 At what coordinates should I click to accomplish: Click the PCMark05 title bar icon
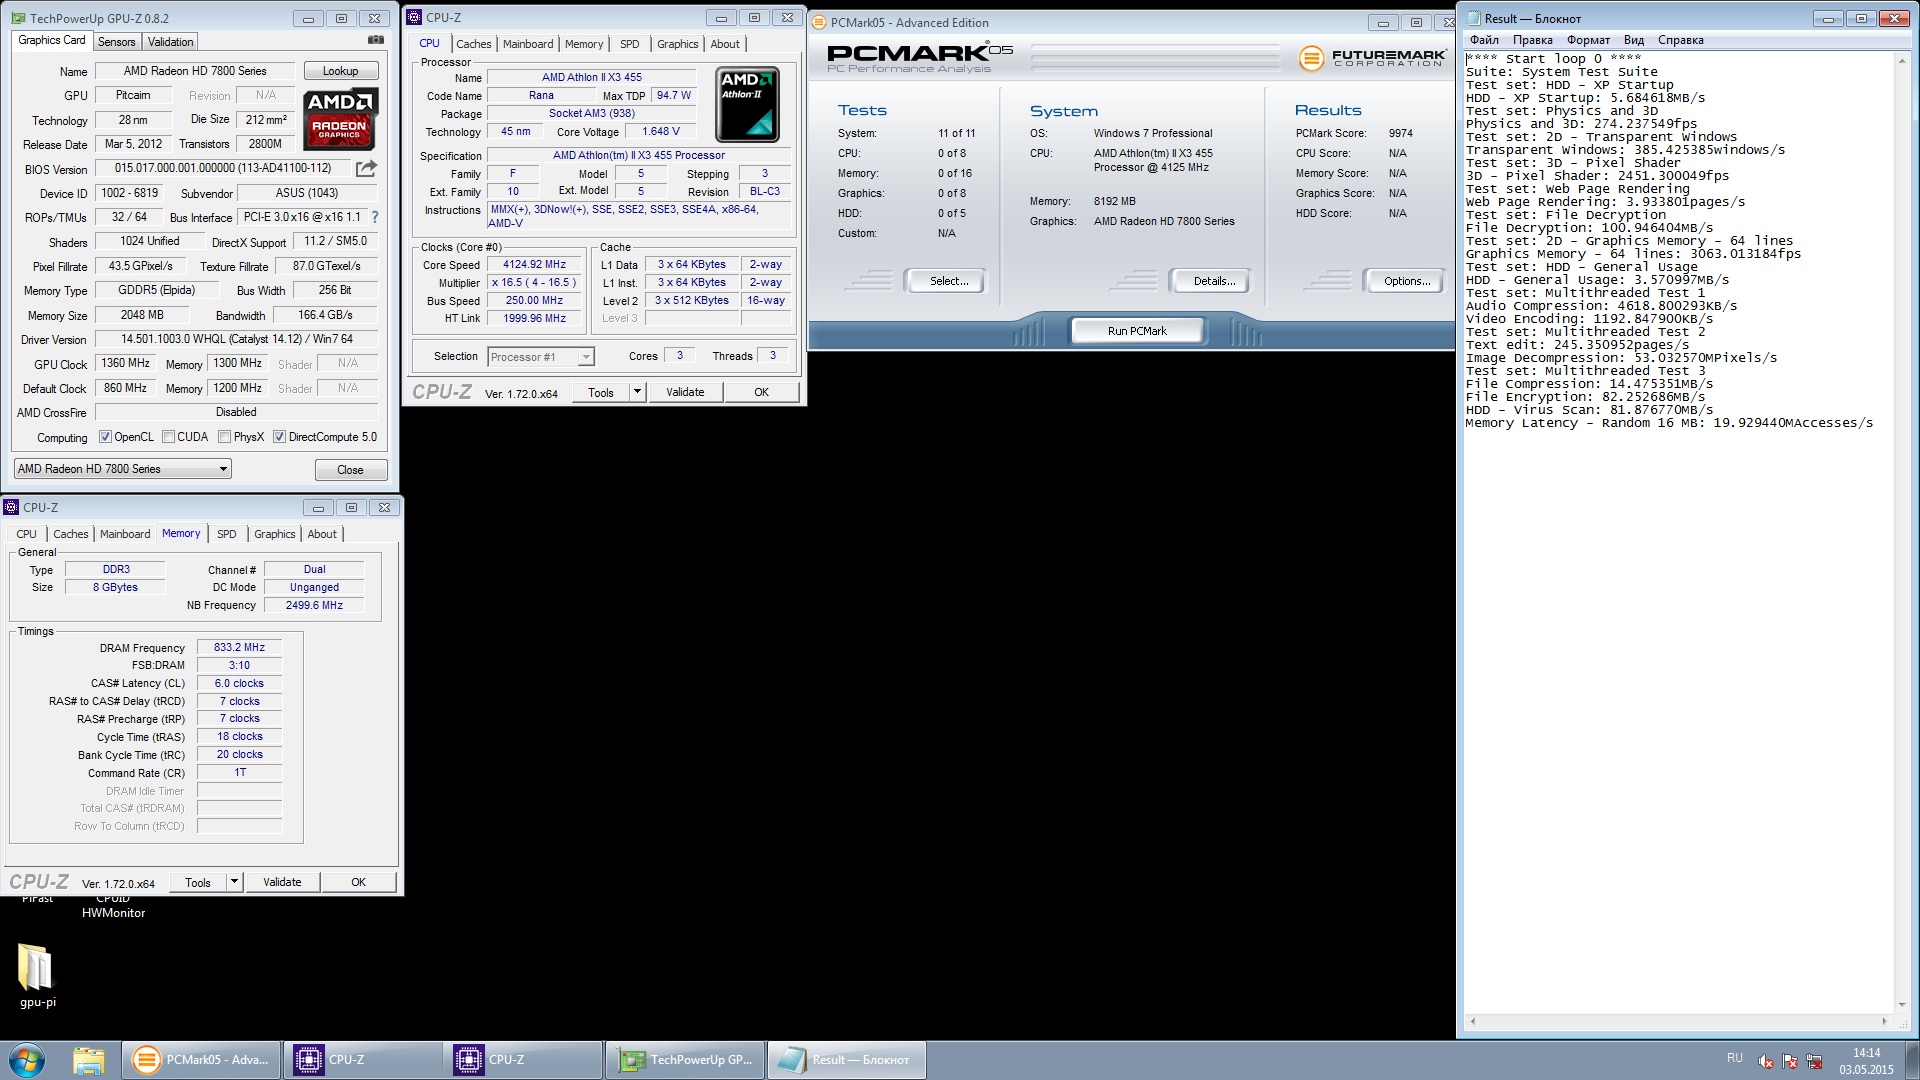tap(819, 22)
